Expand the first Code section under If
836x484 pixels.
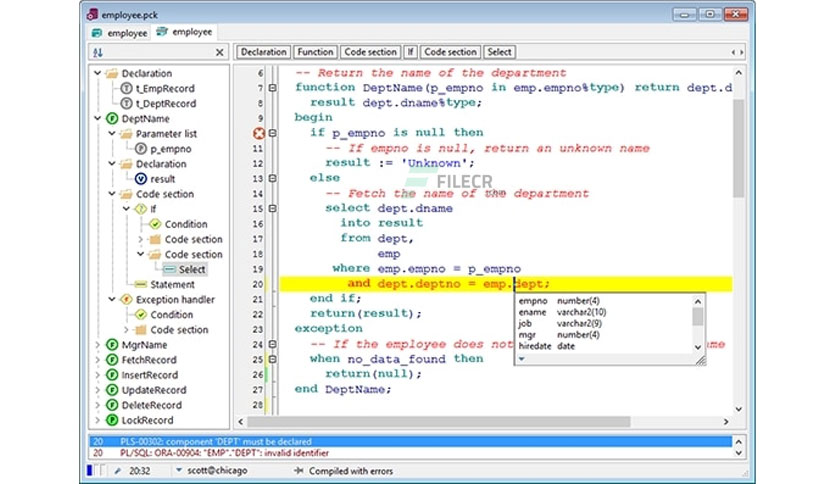pos(141,239)
